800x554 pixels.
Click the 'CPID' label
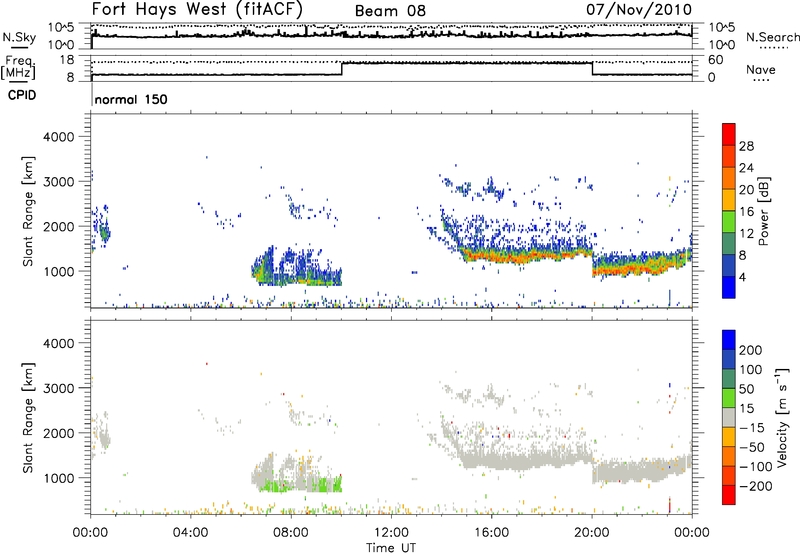coord(22,95)
